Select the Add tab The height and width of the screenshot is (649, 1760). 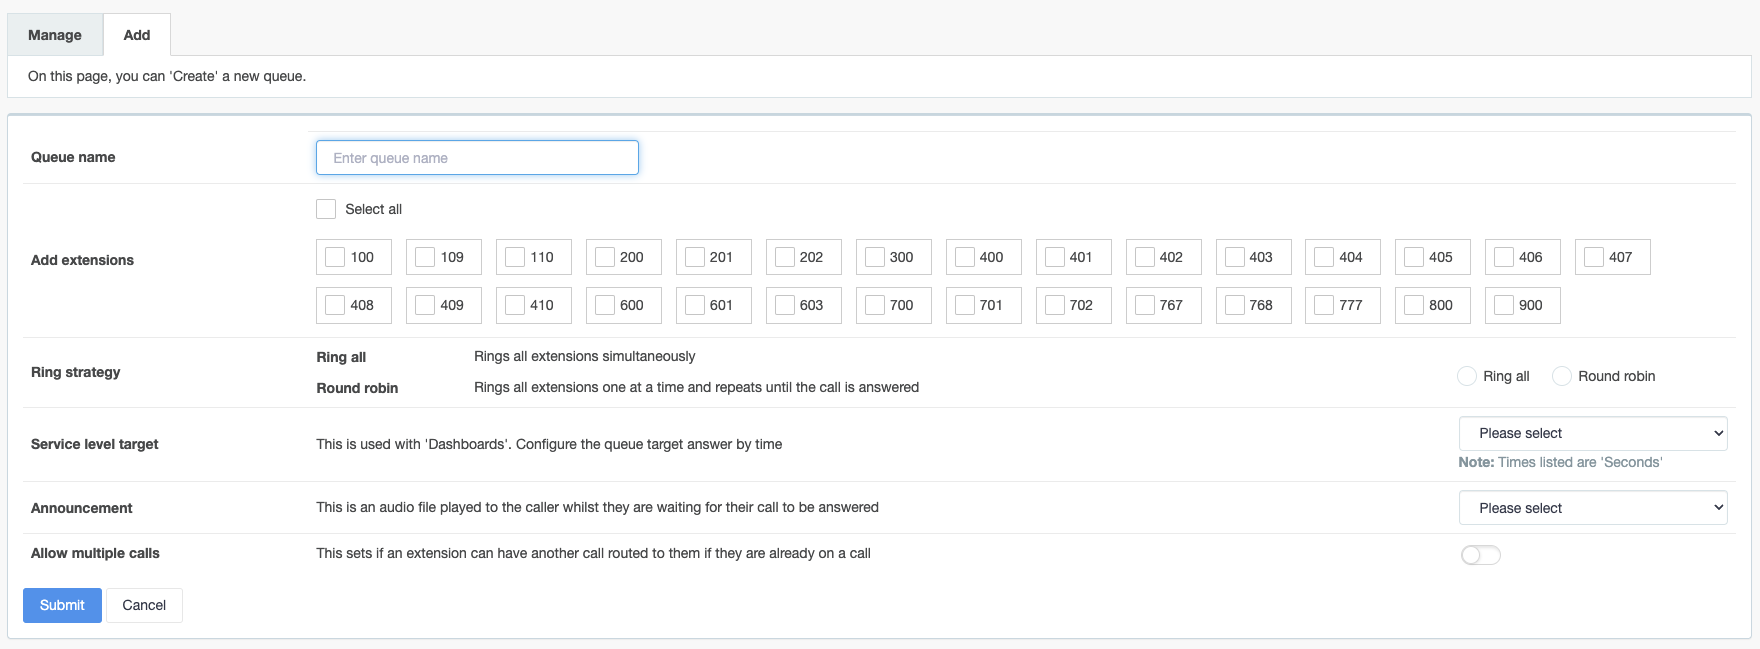tap(137, 35)
